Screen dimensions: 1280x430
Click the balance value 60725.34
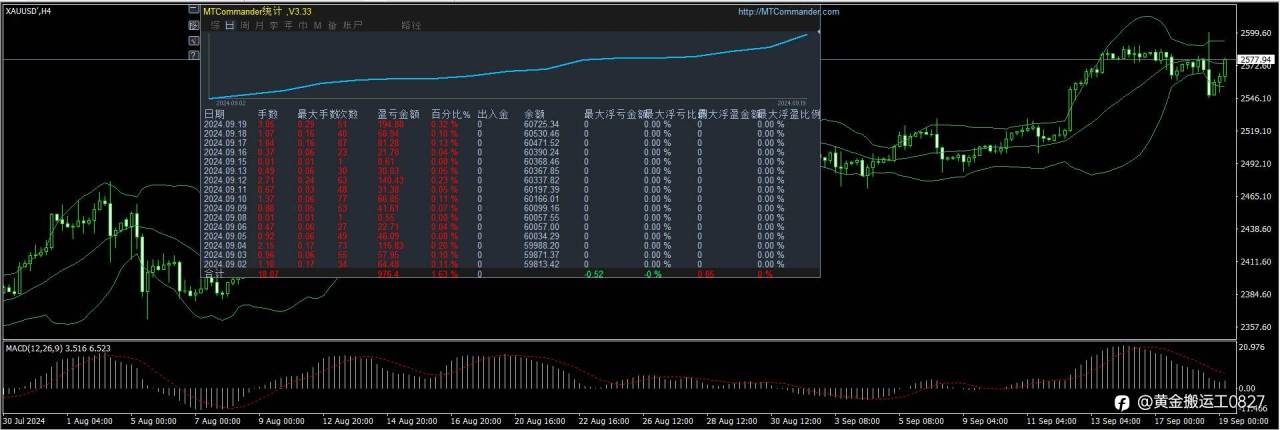541,124
